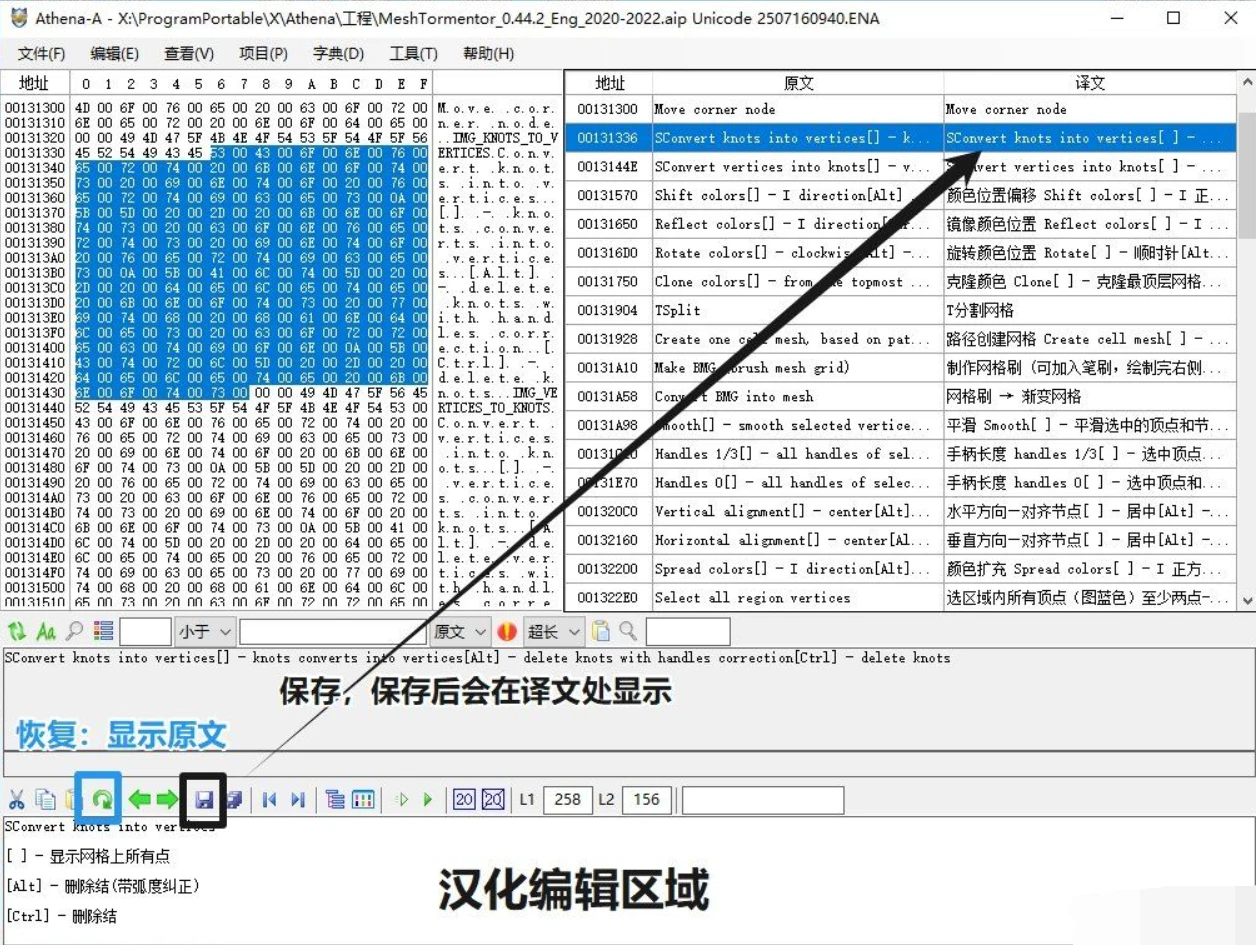
Task: Jump to first entry icon
Action: tap(269, 799)
